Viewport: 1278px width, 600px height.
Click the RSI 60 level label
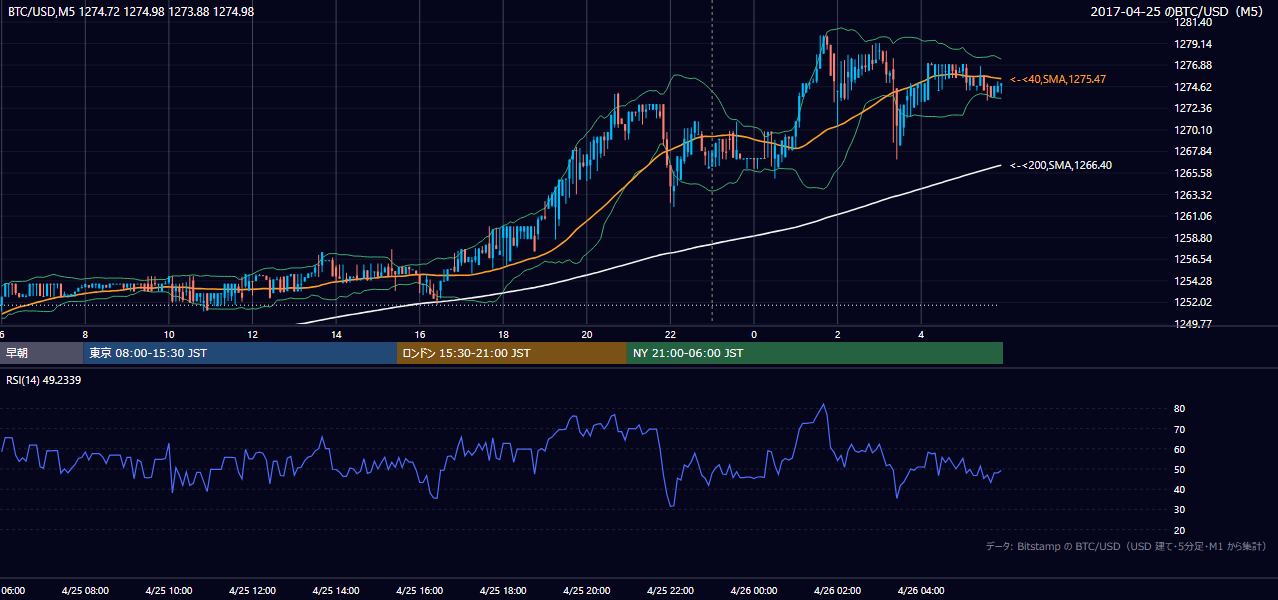coord(1179,449)
